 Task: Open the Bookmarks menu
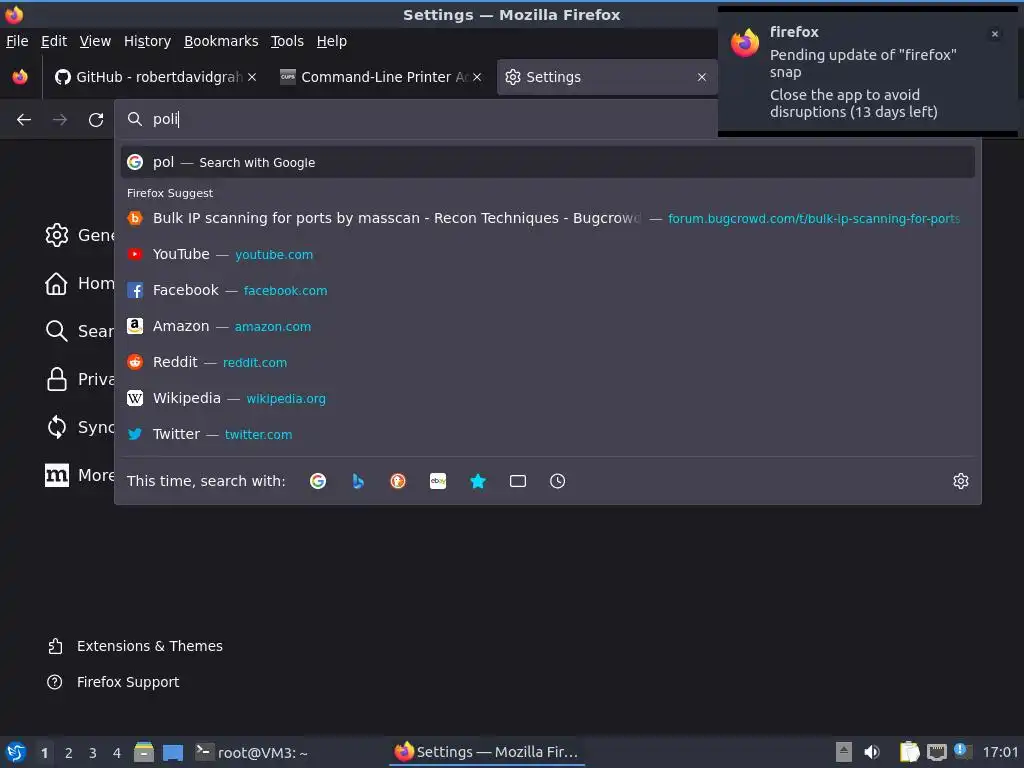click(221, 41)
